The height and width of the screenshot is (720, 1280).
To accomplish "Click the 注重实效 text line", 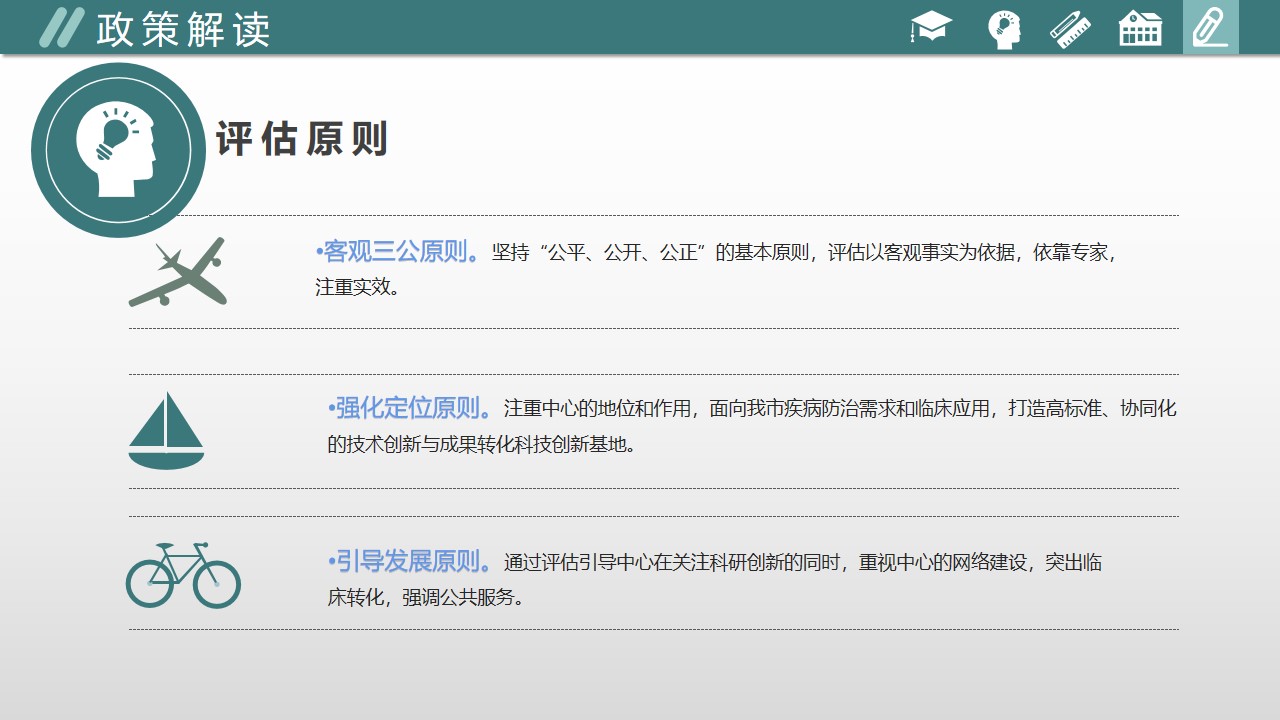I will 358,288.
